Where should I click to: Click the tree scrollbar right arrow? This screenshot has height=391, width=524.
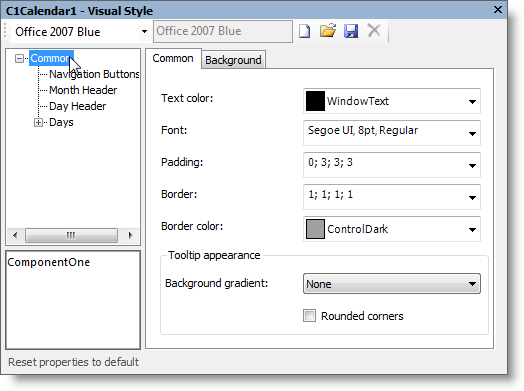click(130, 235)
